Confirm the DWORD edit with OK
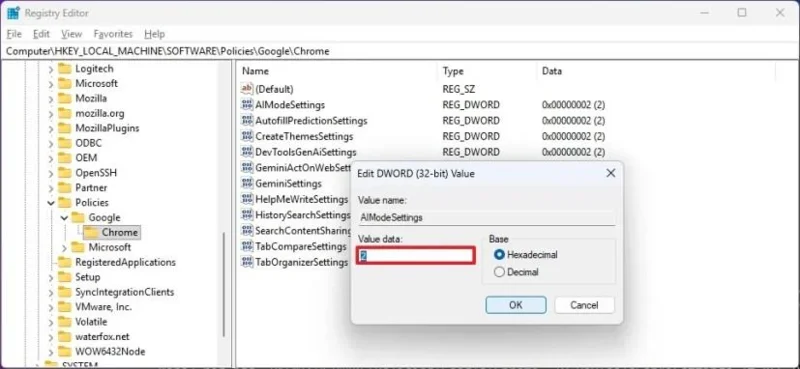The height and width of the screenshot is (369, 800). pos(516,305)
